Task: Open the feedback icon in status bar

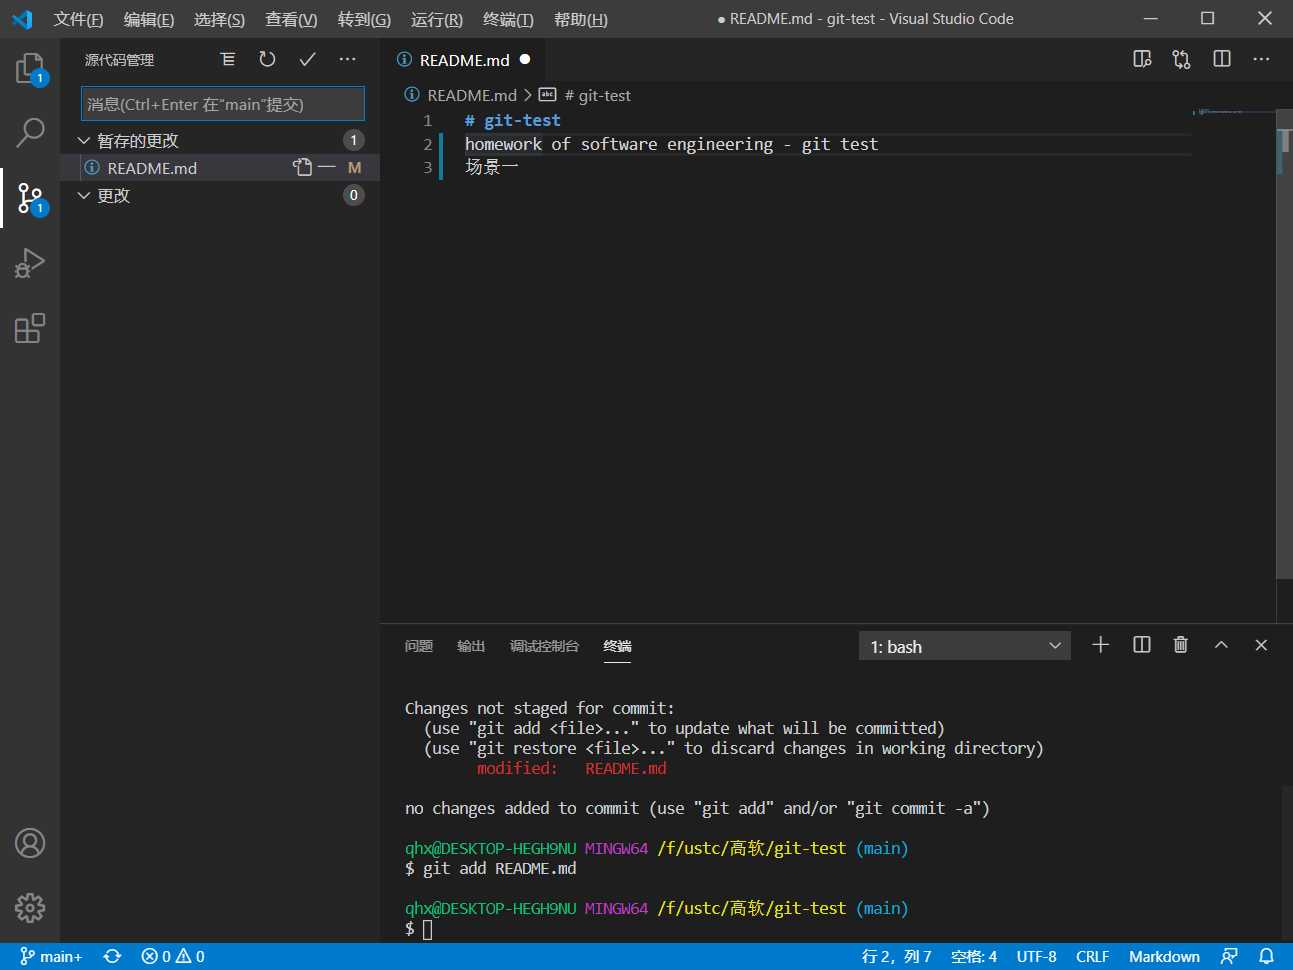Action: point(1229,957)
